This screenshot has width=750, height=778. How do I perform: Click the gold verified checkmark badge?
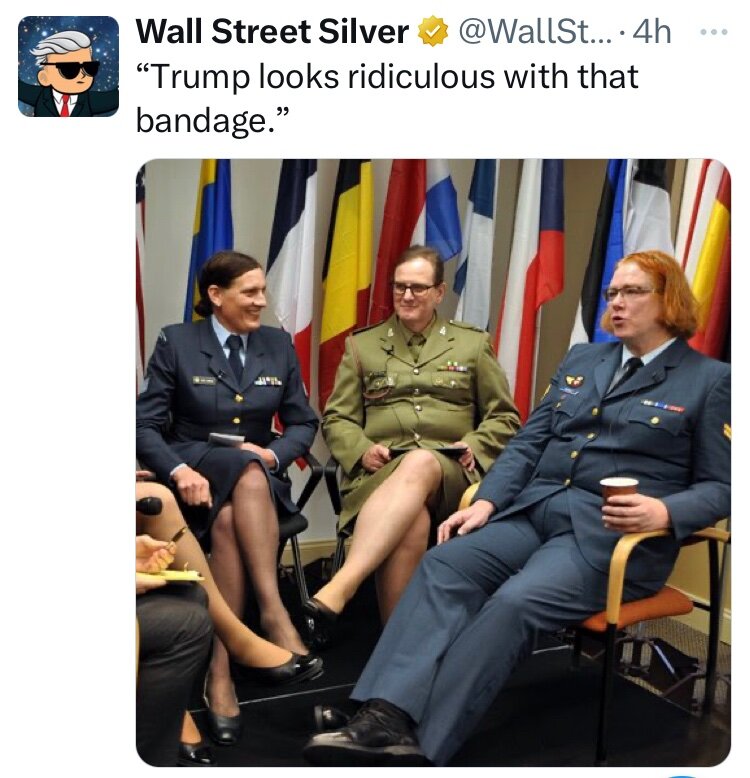pos(433,31)
